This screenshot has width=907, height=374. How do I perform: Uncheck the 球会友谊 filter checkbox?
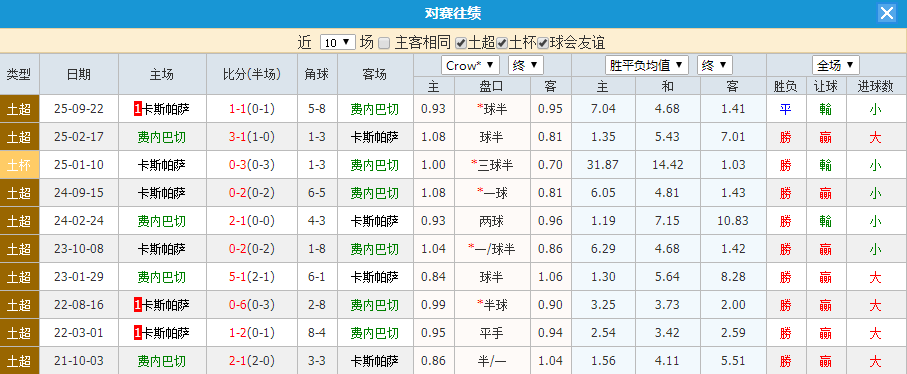pos(543,43)
